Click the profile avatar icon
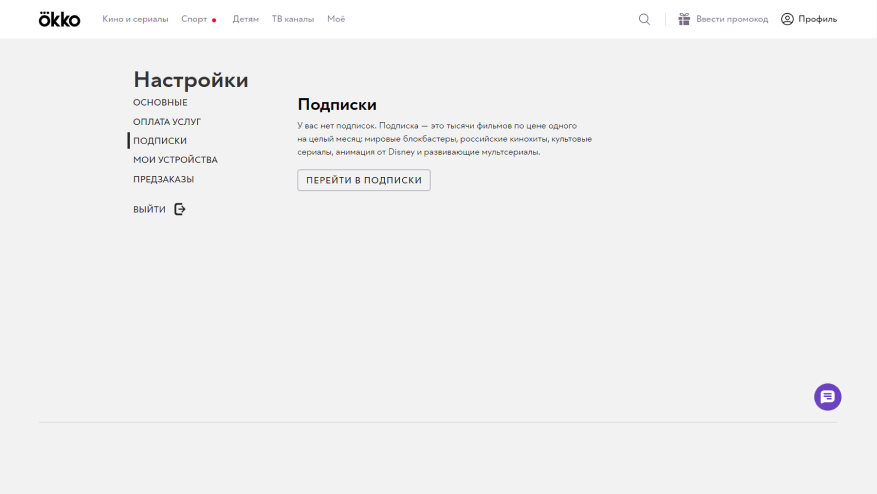The height and width of the screenshot is (494, 877). pos(787,19)
